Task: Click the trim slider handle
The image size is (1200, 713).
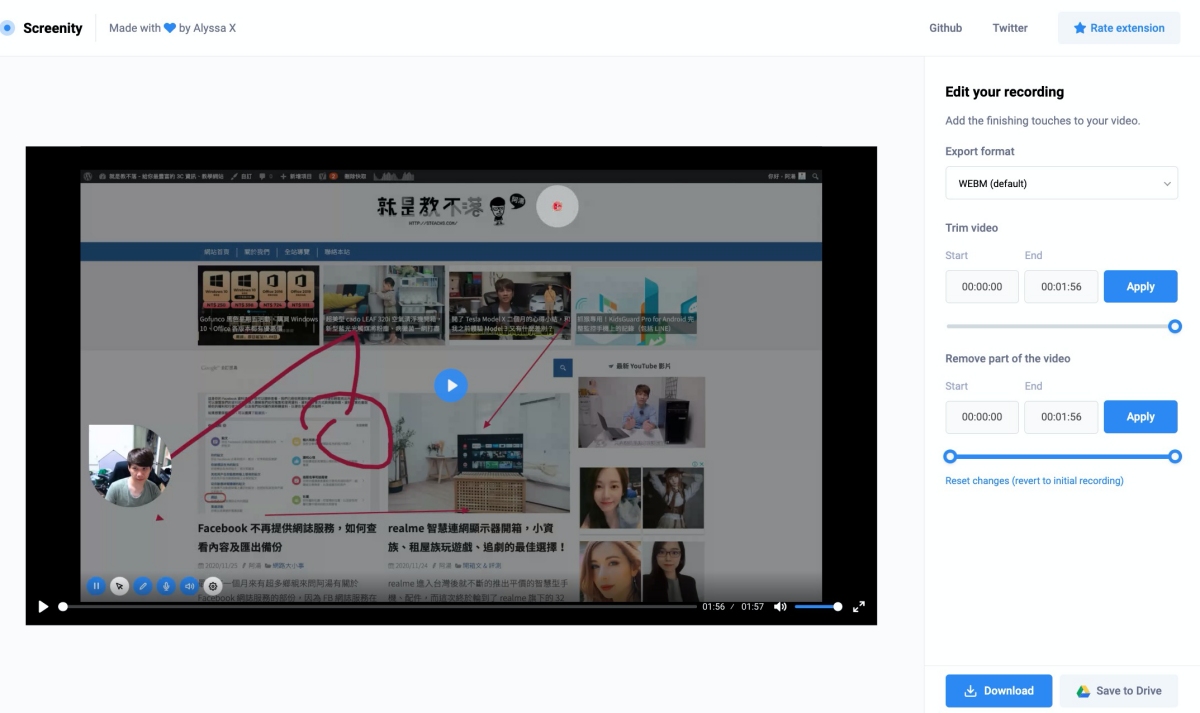Action: (1175, 326)
